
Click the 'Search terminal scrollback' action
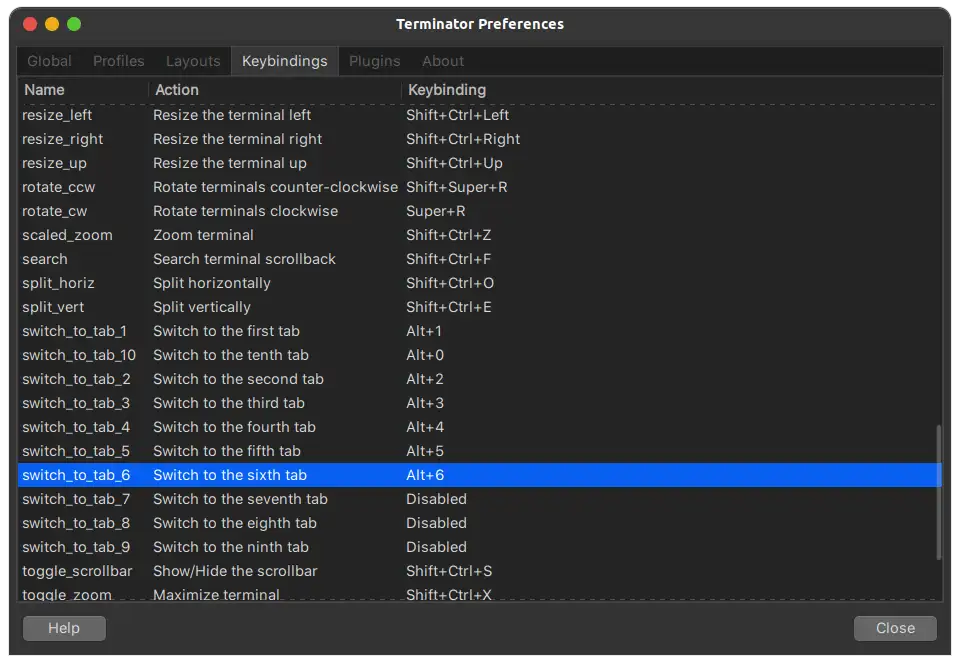[x=244, y=259]
